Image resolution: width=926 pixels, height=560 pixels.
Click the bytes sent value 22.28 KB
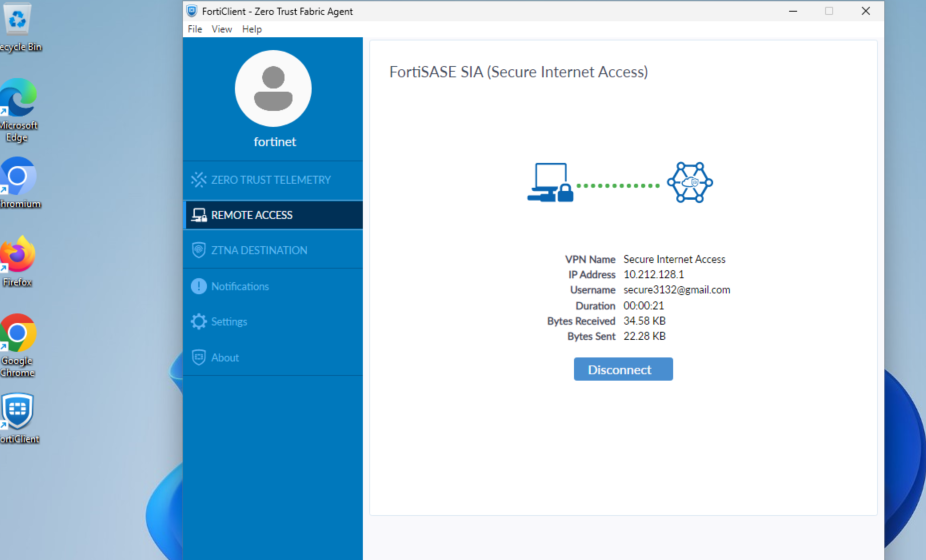click(x=644, y=336)
